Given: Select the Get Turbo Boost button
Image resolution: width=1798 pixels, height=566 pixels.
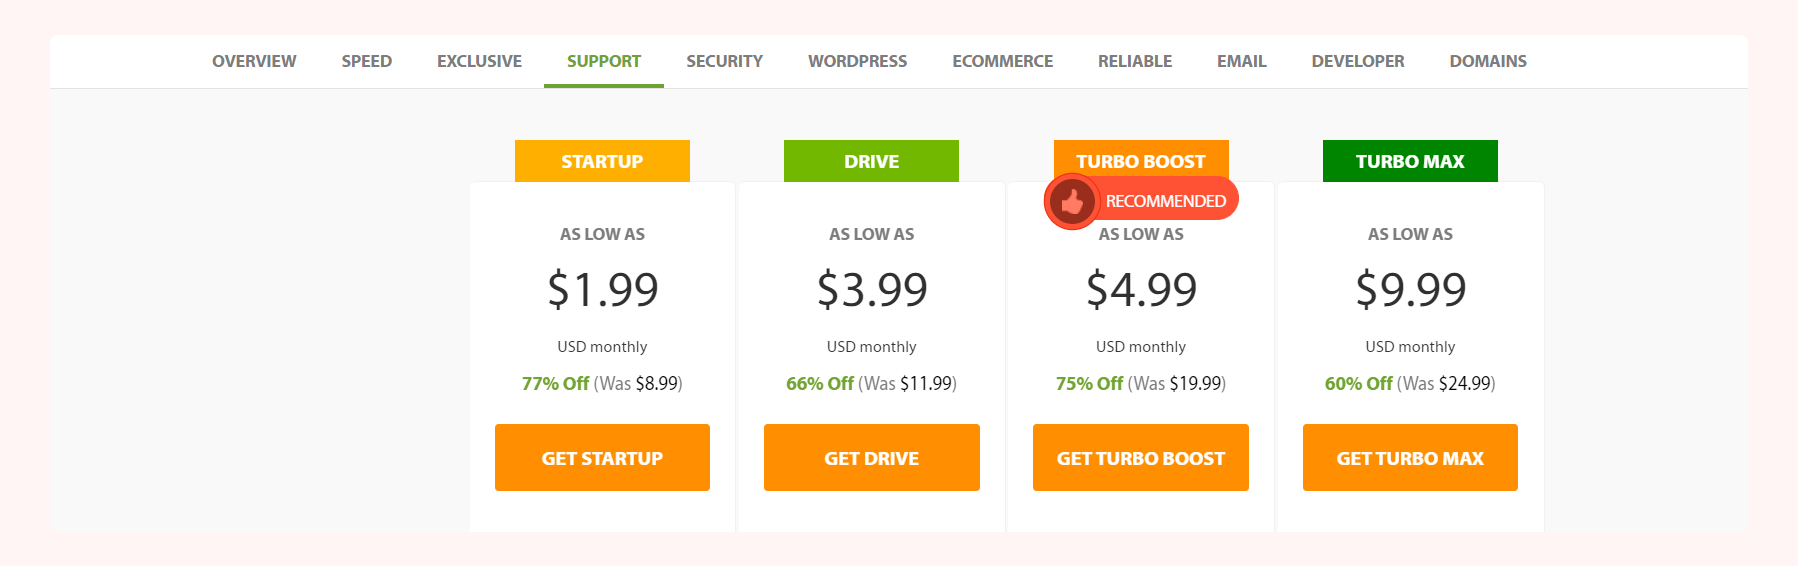Looking at the screenshot, I should point(1141,458).
